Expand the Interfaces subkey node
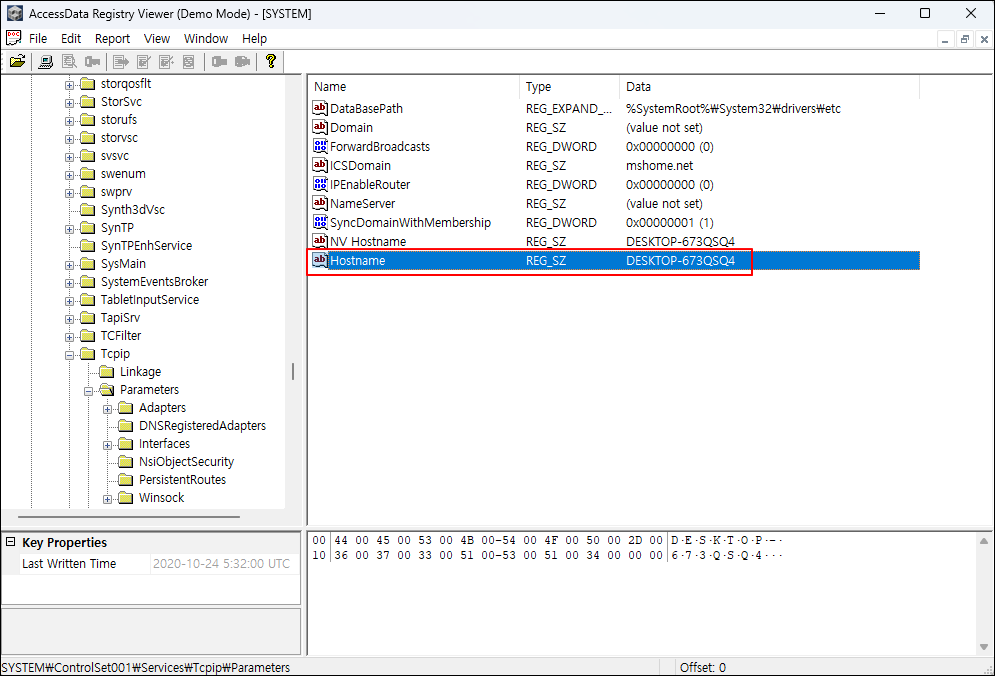The width and height of the screenshot is (995, 676). [x=107, y=445]
